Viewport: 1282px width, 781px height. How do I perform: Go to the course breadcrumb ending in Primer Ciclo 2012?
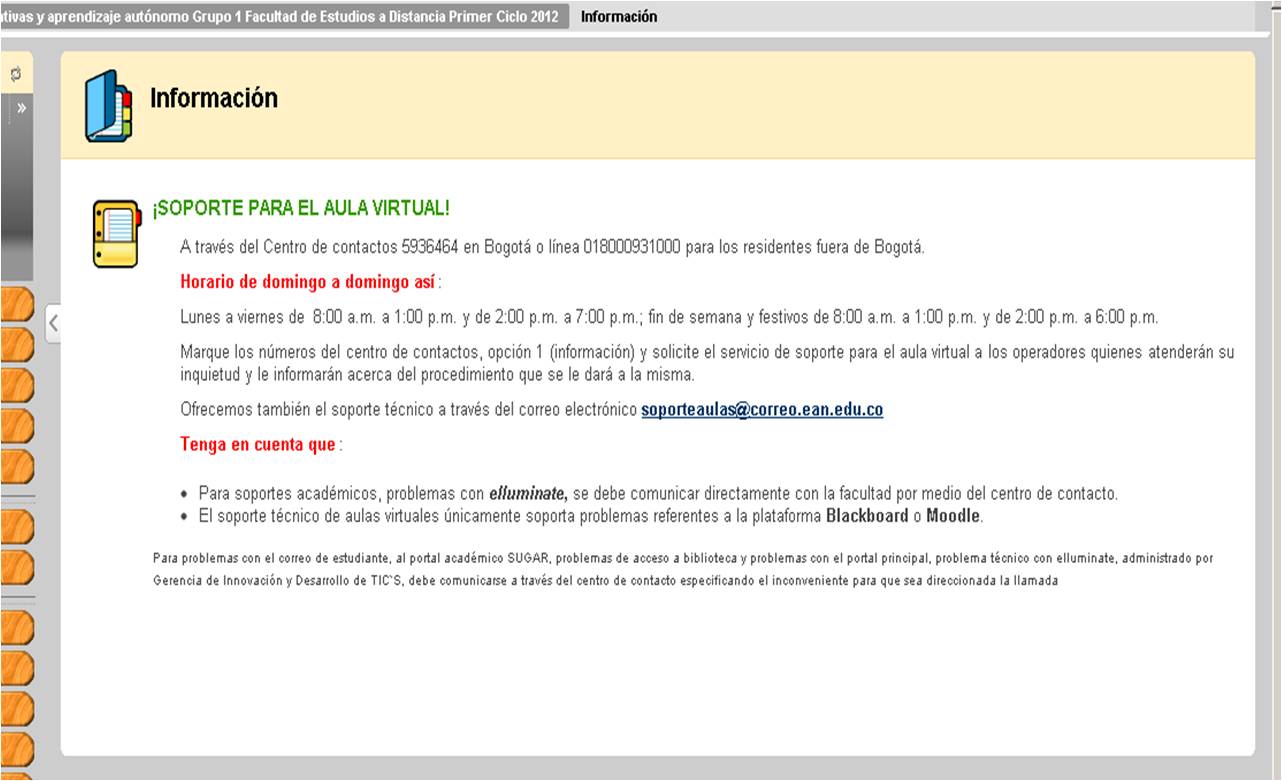(x=280, y=17)
